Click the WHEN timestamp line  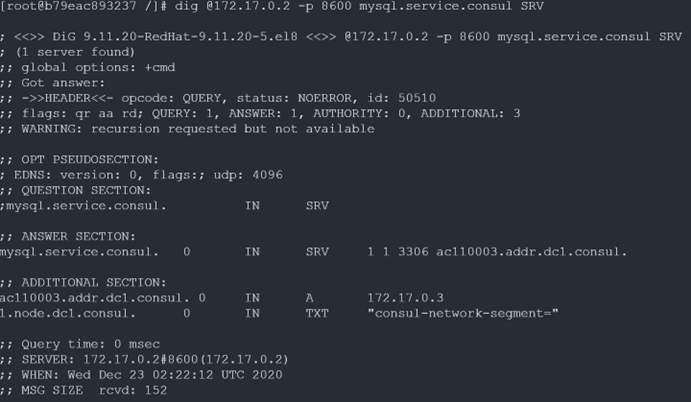tap(148, 374)
